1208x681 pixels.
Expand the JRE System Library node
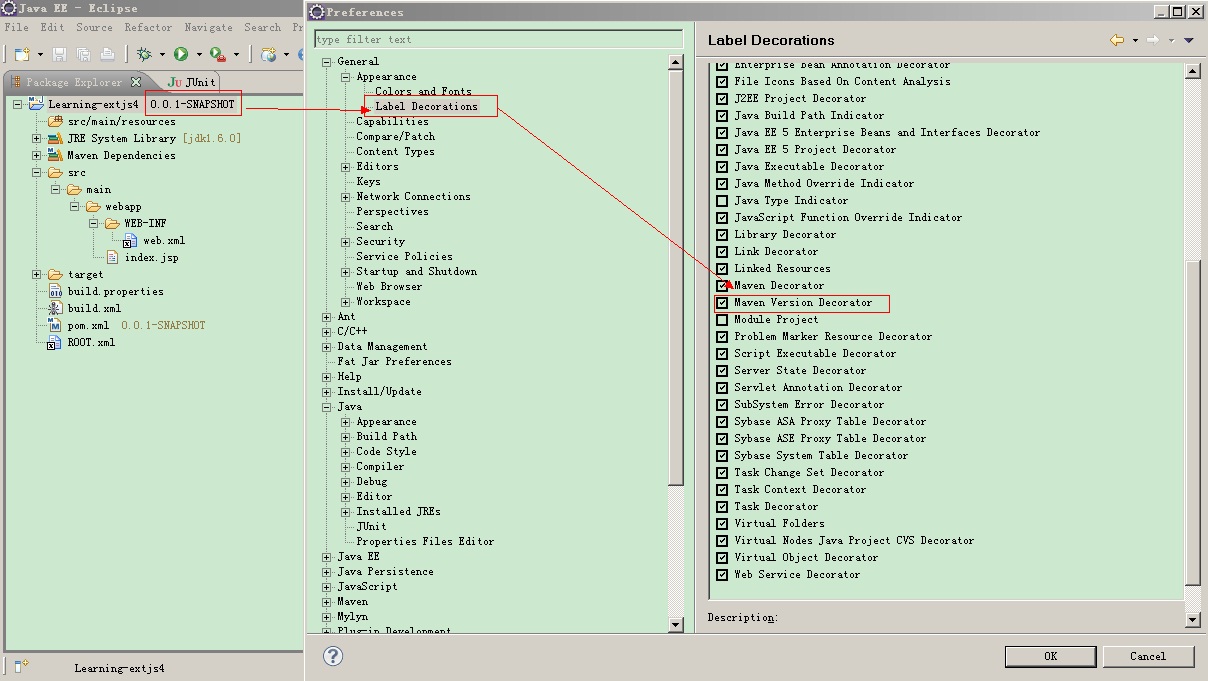37,138
